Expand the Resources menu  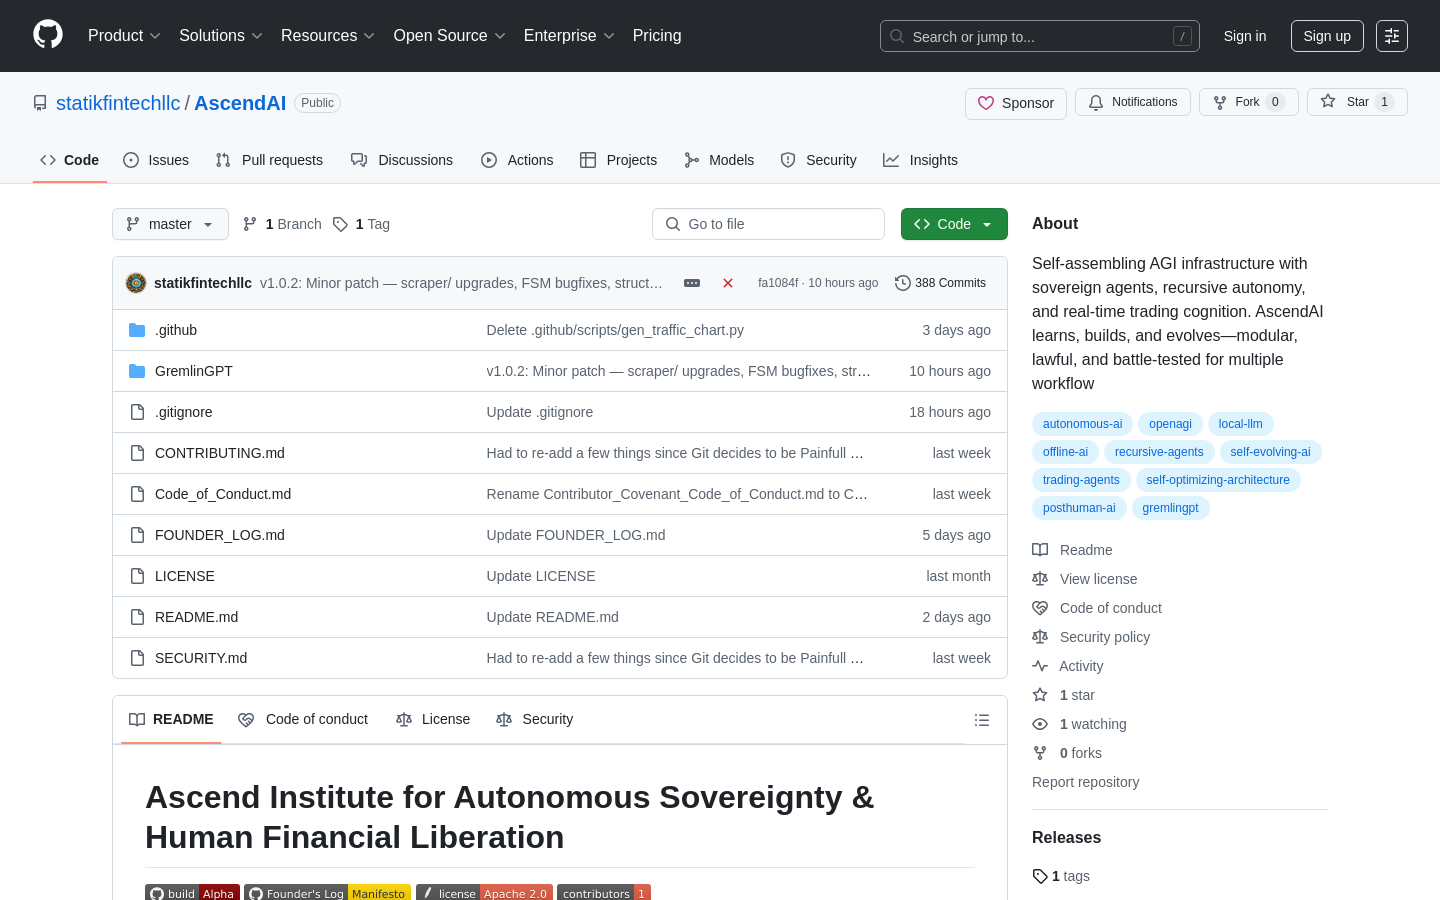(x=328, y=36)
